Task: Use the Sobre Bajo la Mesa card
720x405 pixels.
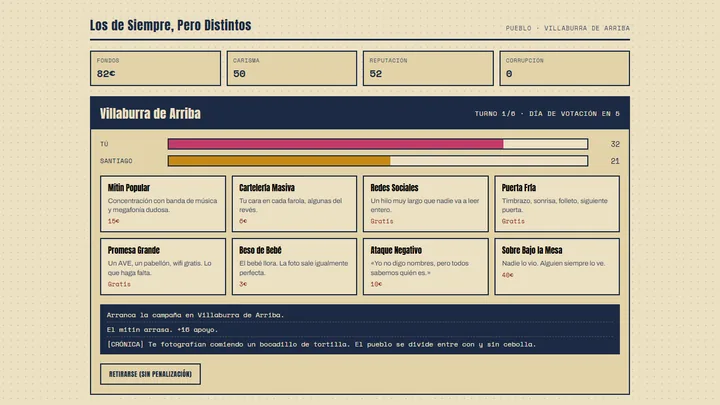Action: 557,266
